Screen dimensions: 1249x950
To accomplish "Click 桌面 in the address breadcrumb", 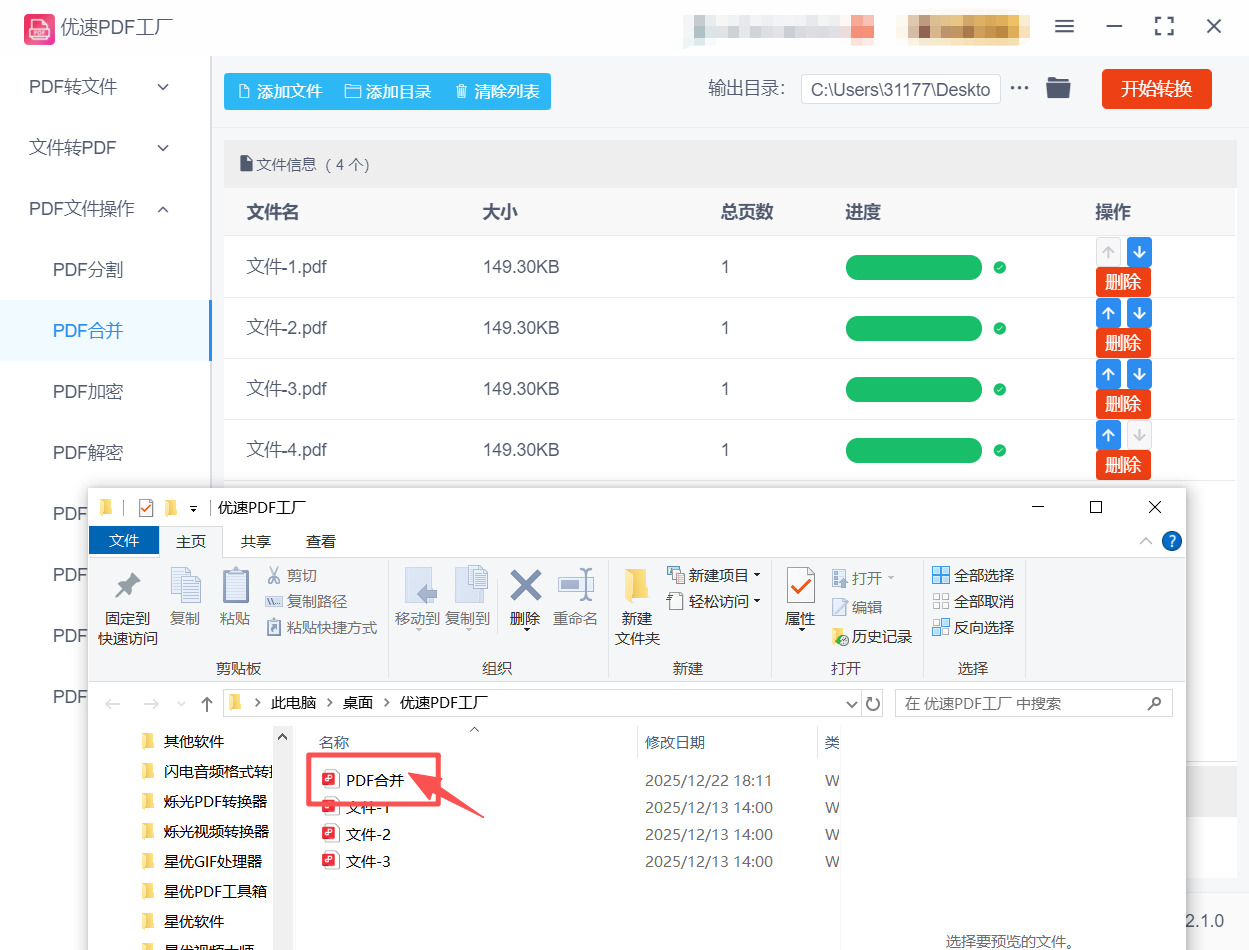I will tap(358, 703).
